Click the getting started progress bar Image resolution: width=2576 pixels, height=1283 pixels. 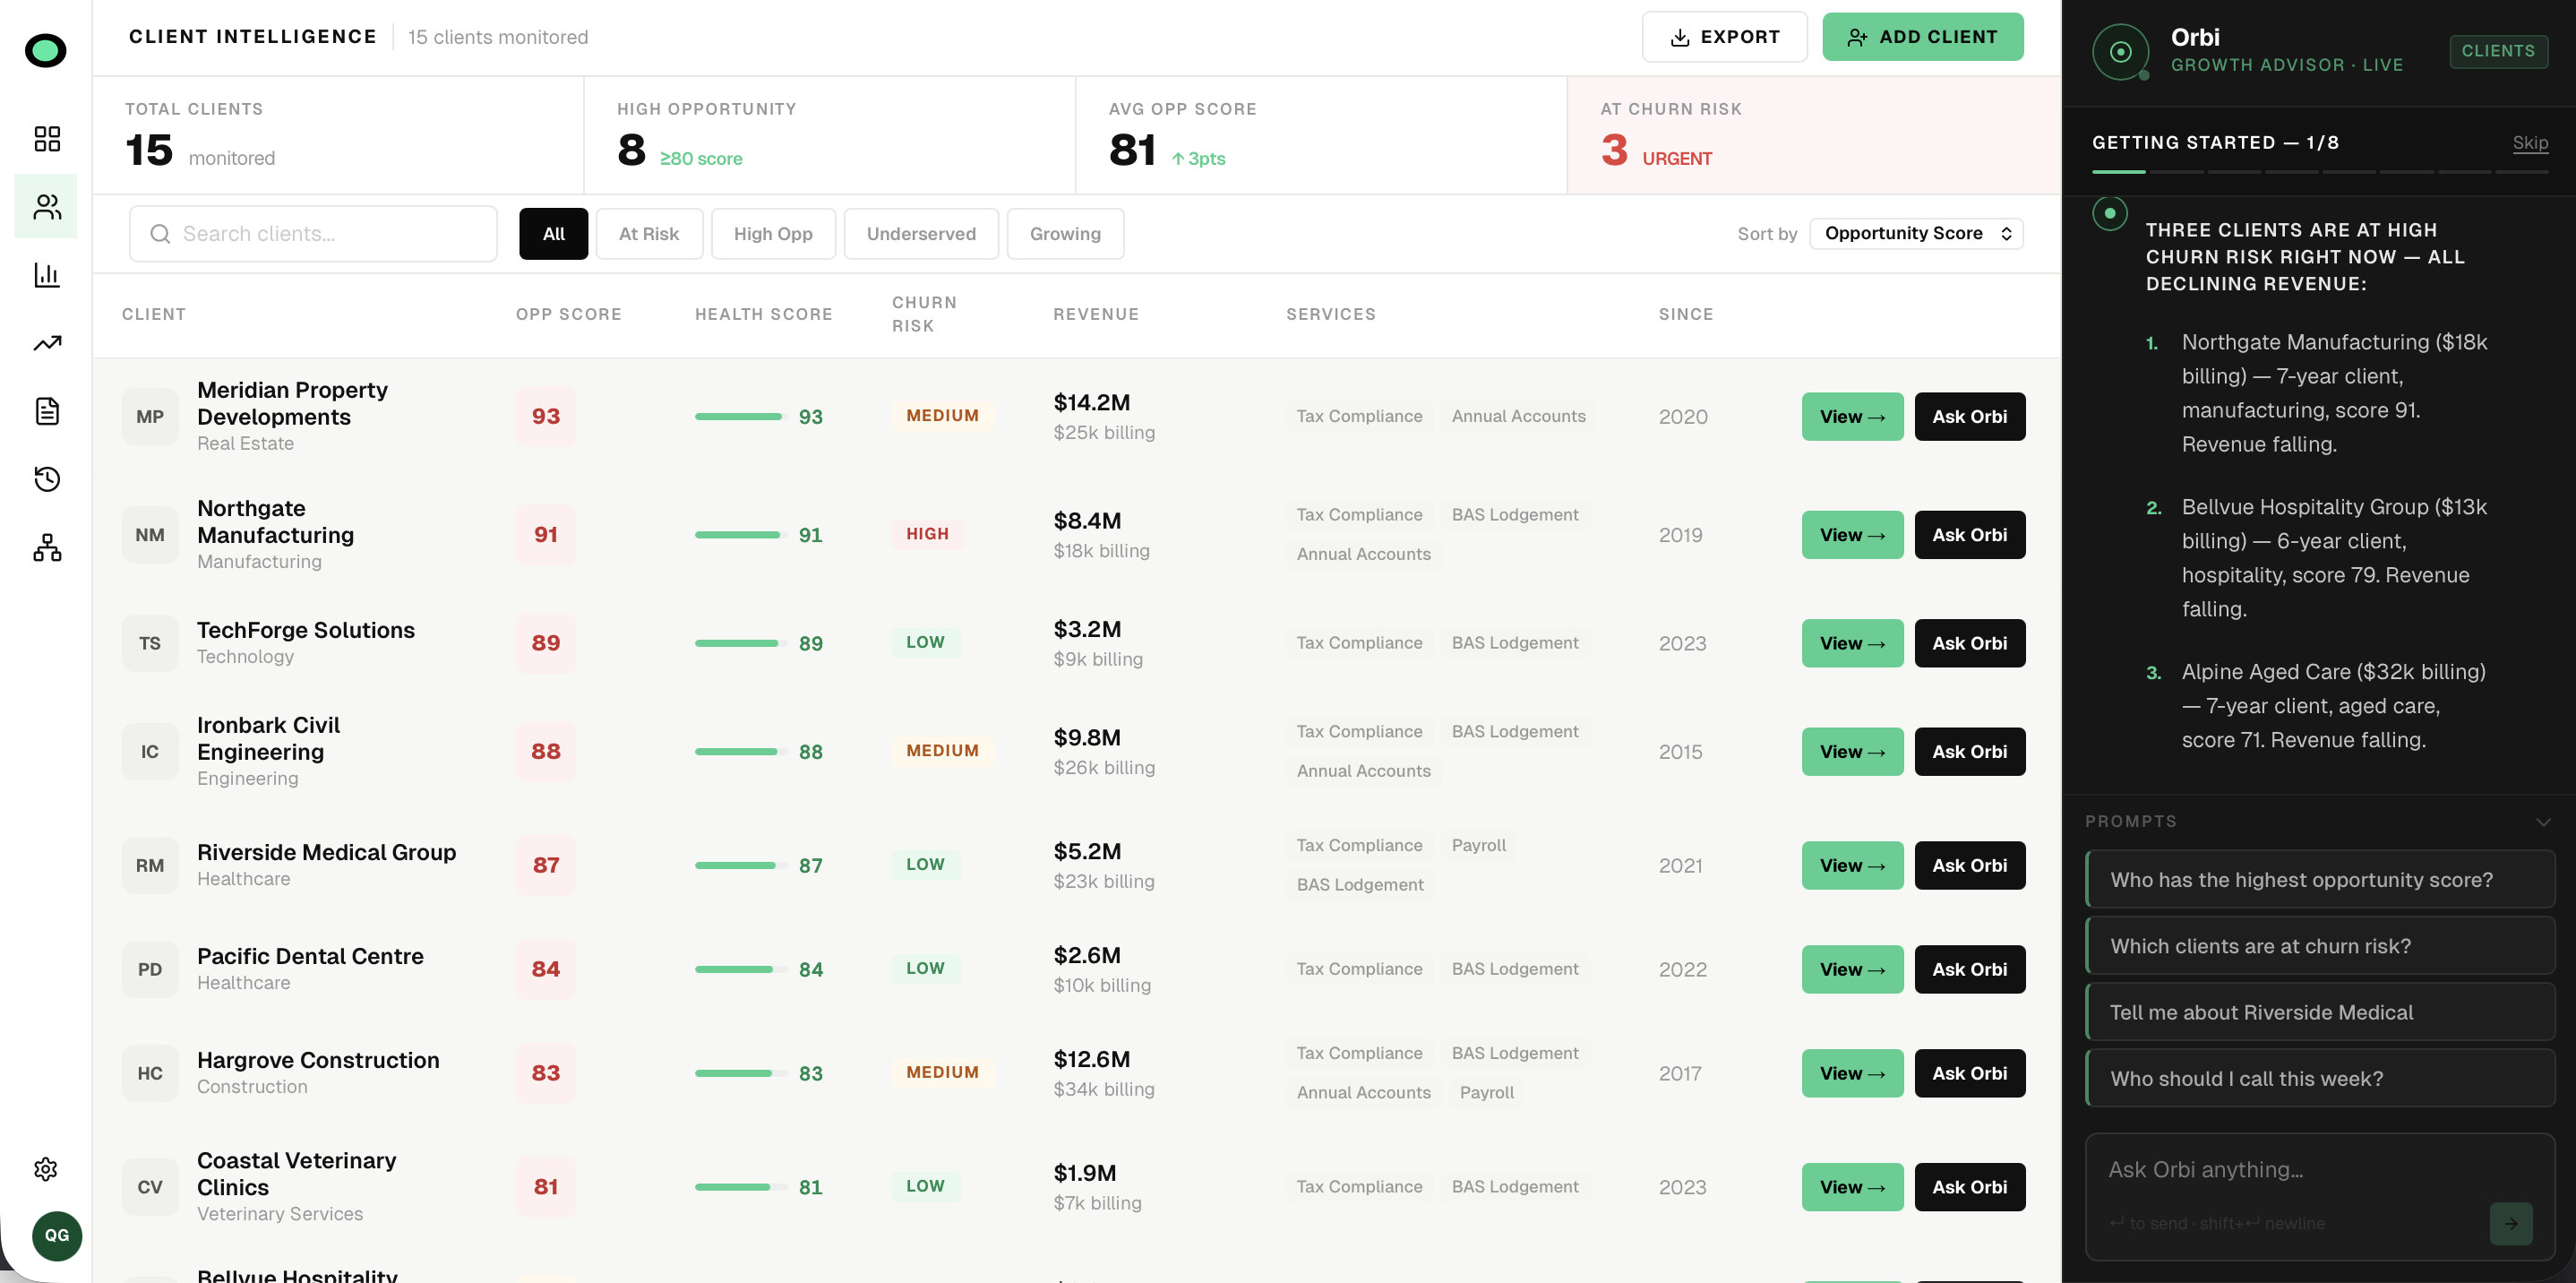pos(2320,172)
